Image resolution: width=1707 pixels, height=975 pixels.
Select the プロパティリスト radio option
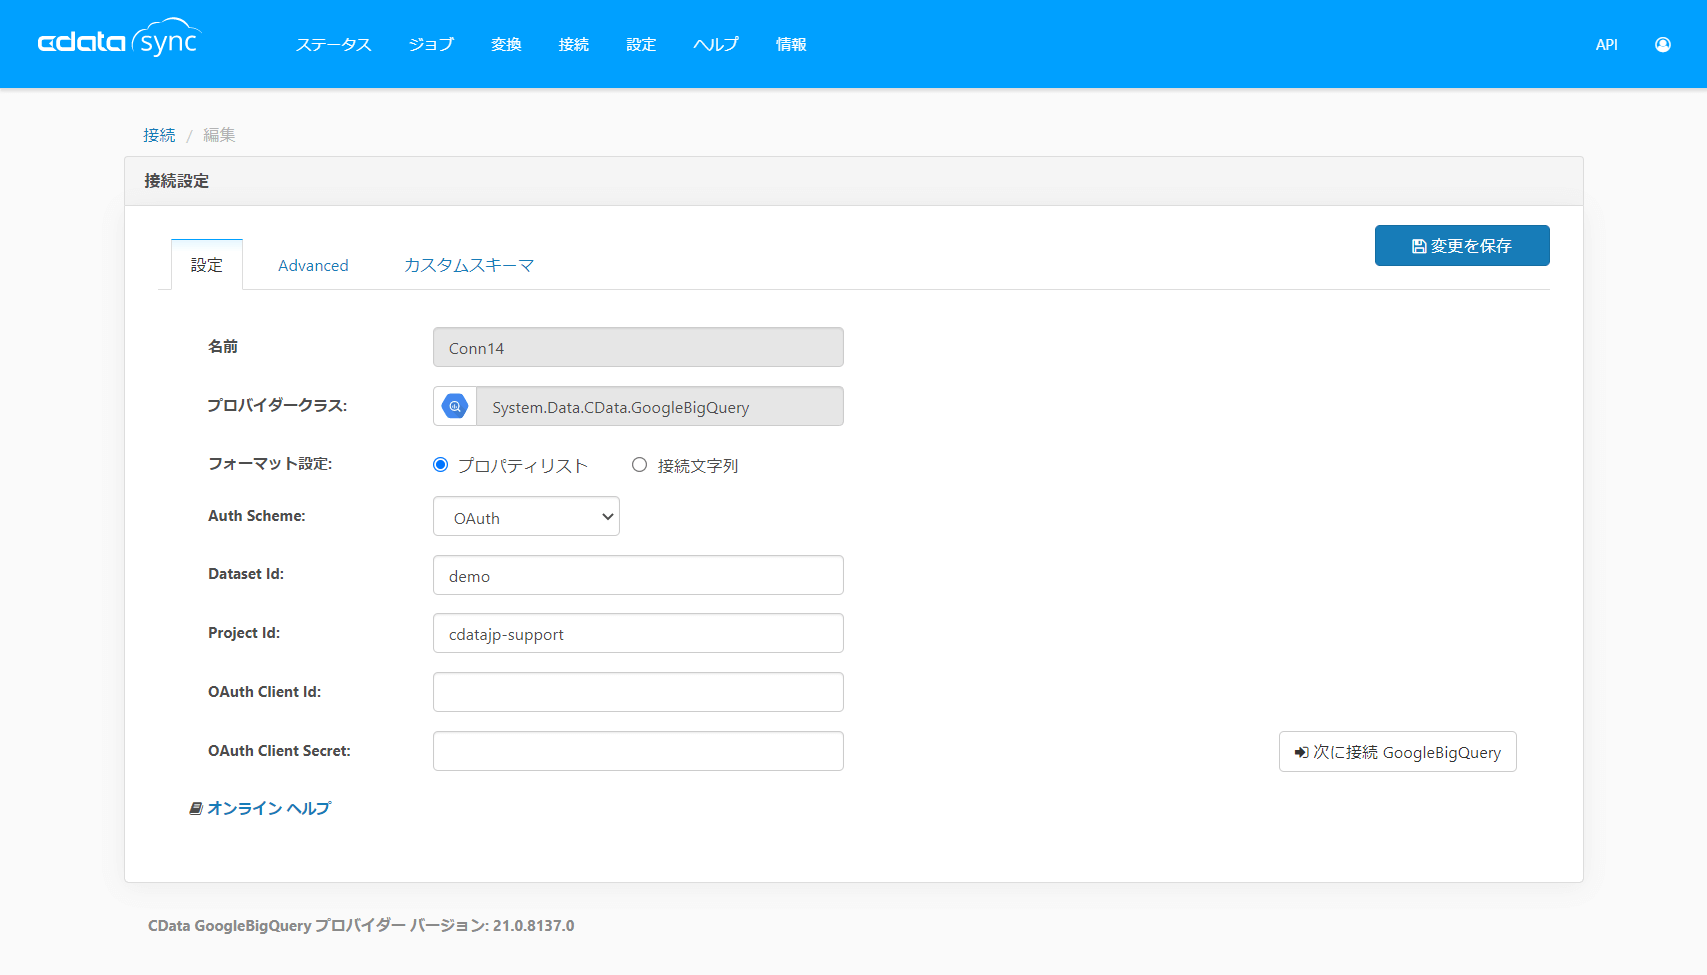[440, 465]
